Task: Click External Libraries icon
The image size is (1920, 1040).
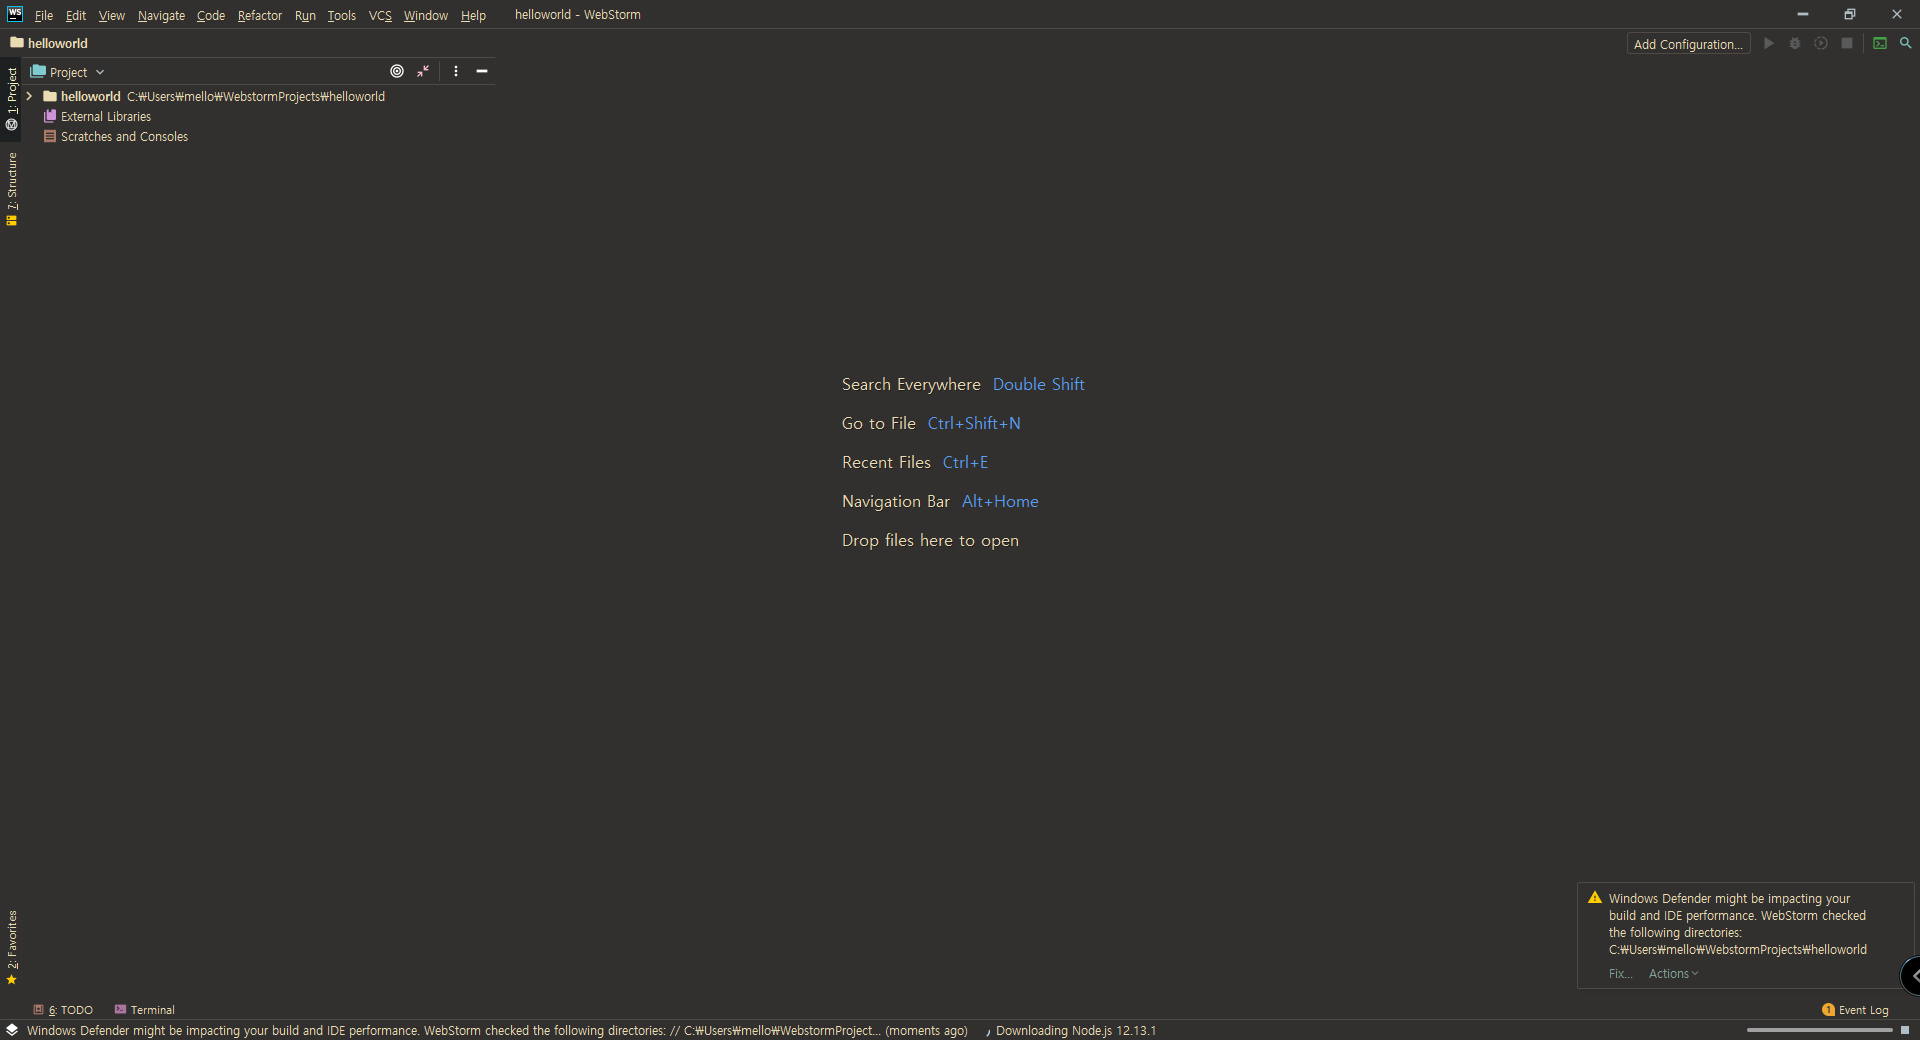Action: 49,116
